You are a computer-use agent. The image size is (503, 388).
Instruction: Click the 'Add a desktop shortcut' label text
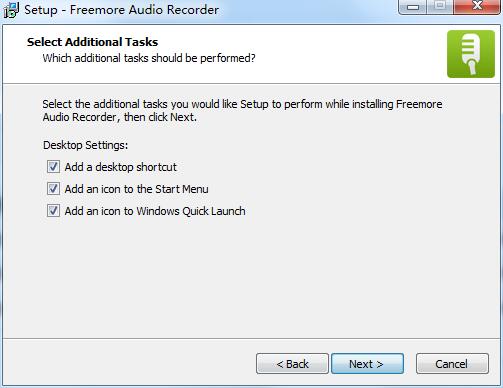tap(121, 167)
